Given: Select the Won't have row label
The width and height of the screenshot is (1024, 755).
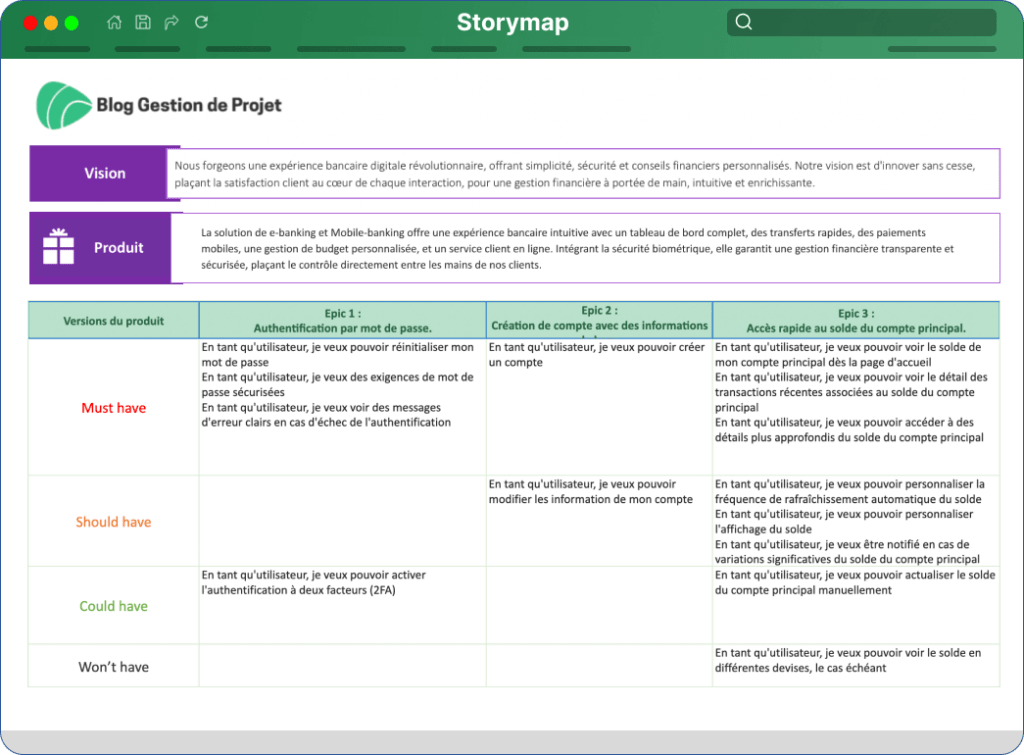Looking at the screenshot, I should pyautogui.click(x=114, y=667).
